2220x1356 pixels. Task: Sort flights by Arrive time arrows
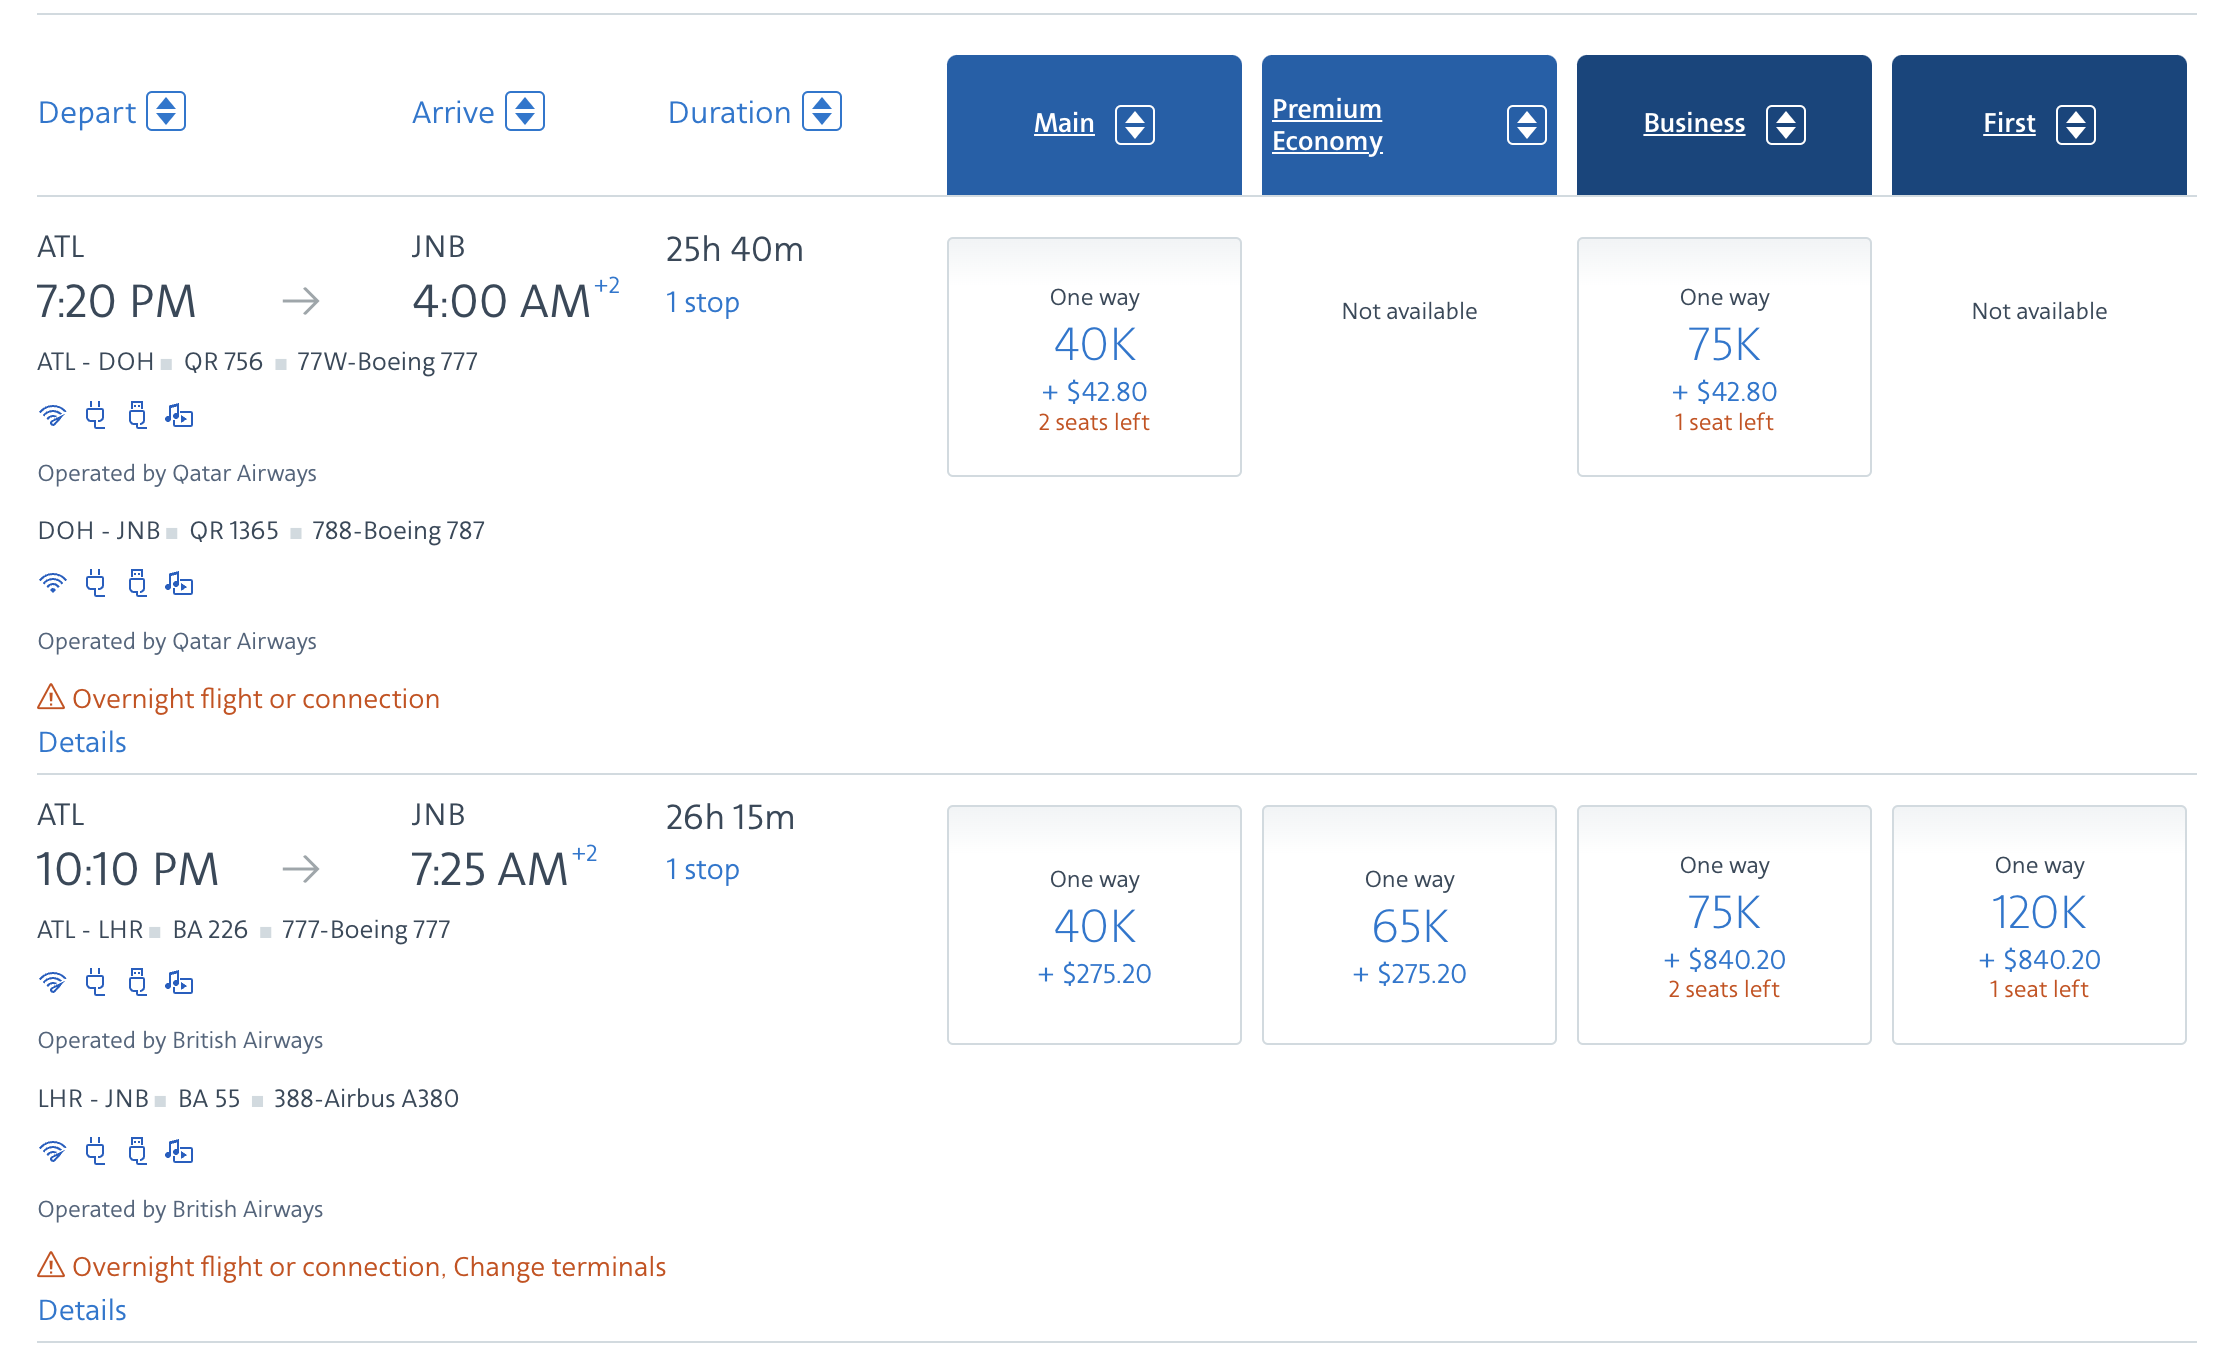click(525, 111)
